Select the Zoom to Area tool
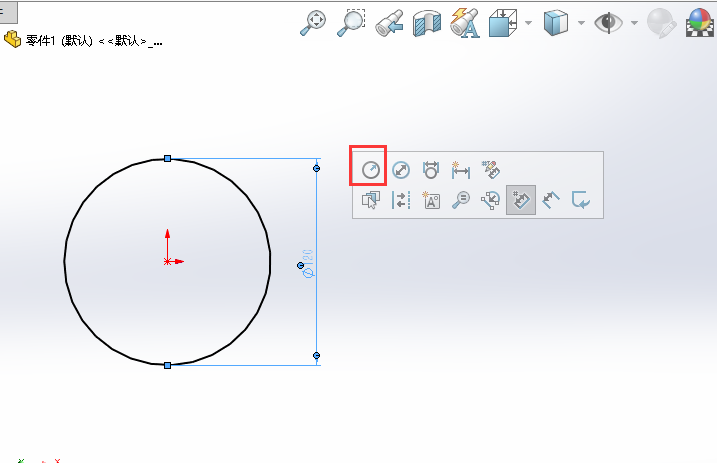The width and height of the screenshot is (717, 463). pyautogui.click(x=351, y=23)
